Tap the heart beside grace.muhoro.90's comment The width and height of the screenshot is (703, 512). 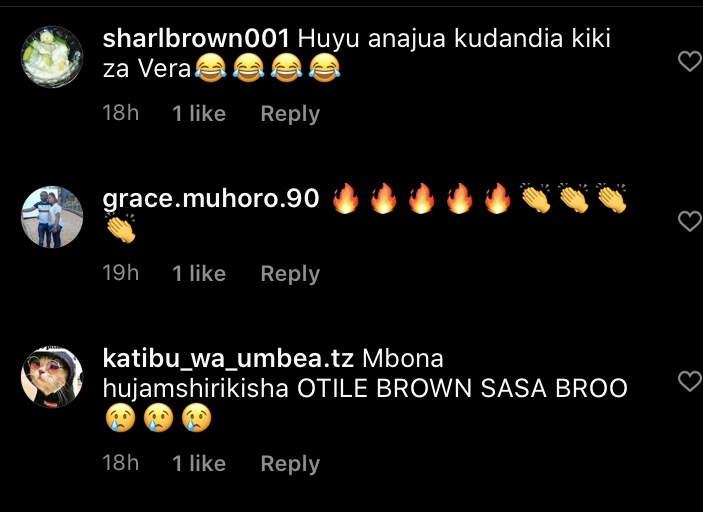tap(690, 221)
